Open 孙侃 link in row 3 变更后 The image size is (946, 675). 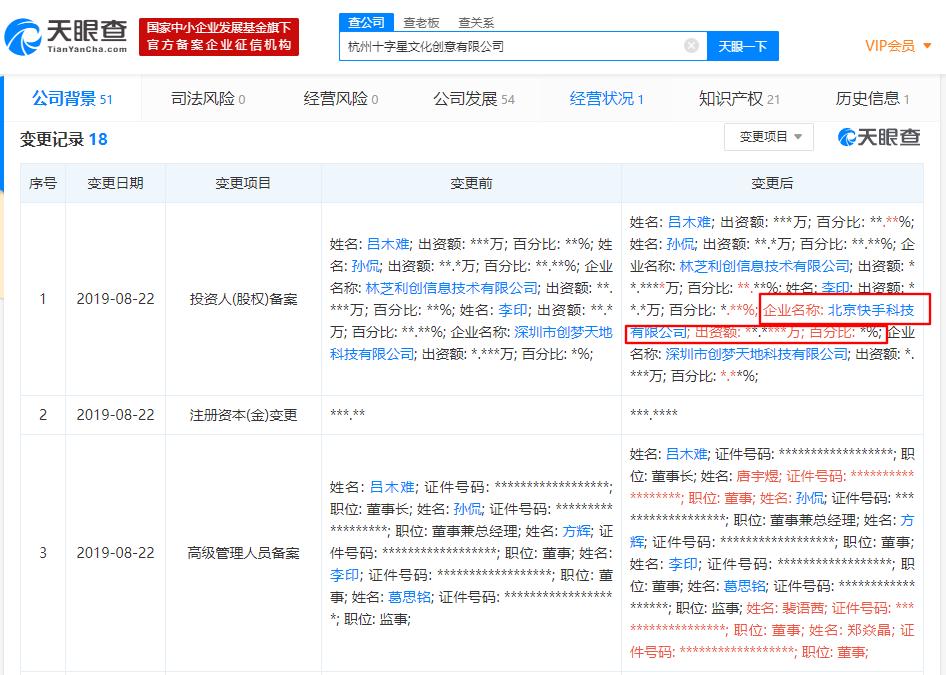point(810,498)
